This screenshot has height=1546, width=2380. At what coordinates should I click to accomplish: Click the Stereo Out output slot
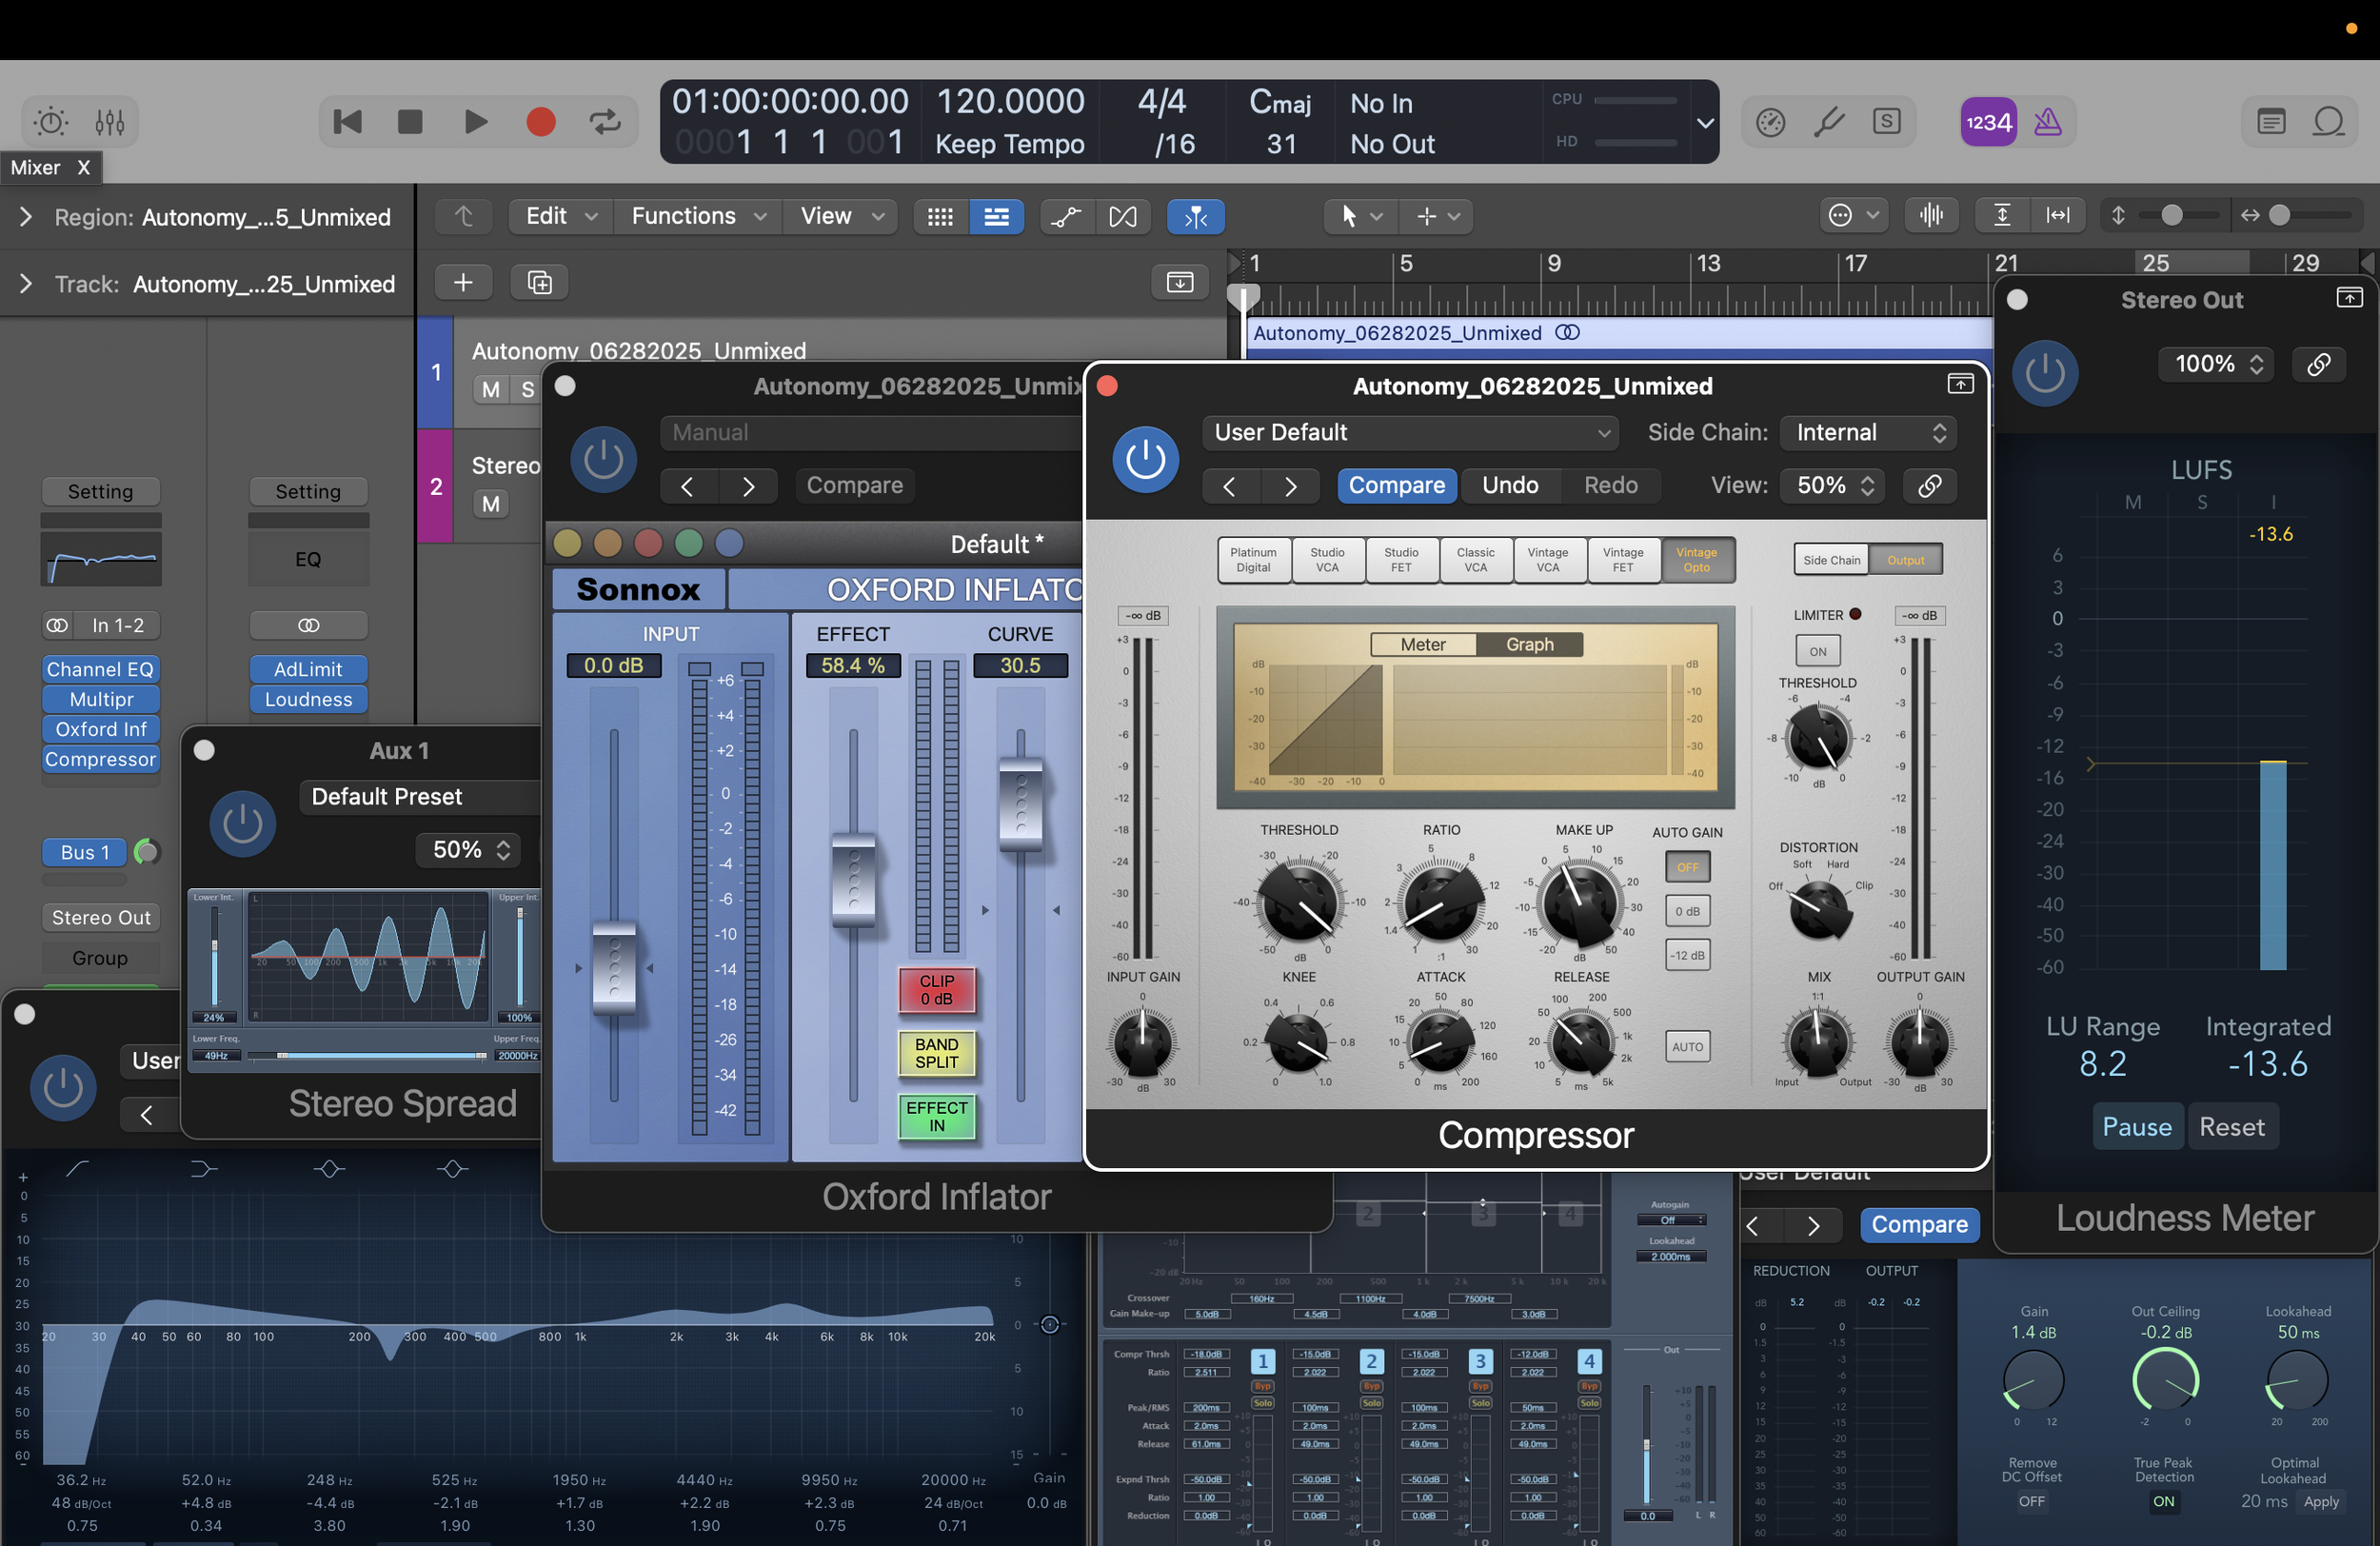click(100, 918)
